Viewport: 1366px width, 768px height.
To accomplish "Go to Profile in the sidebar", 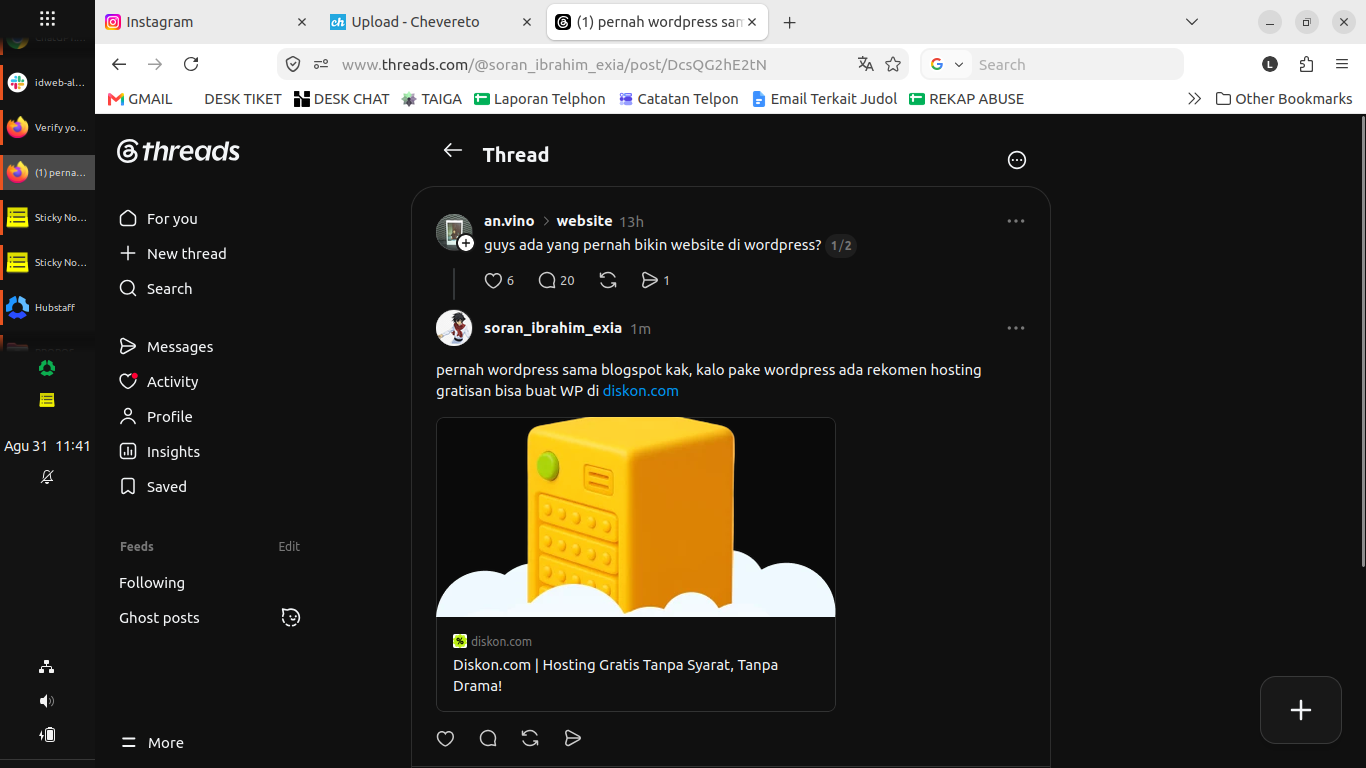I will point(155,417).
